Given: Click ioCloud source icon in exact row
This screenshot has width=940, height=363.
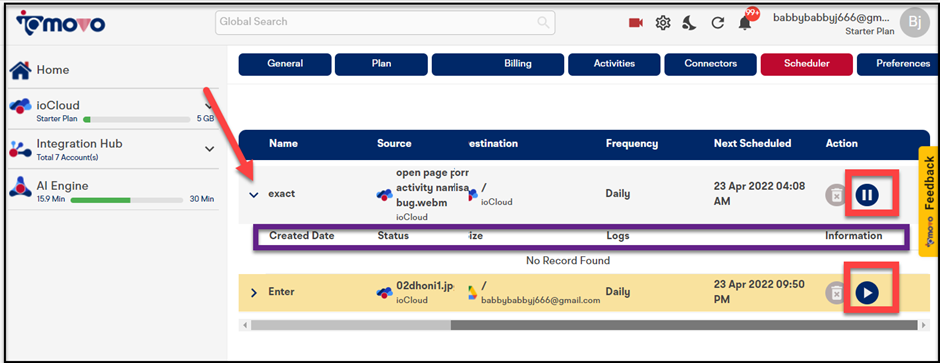Looking at the screenshot, I should click(x=384, y=195).
